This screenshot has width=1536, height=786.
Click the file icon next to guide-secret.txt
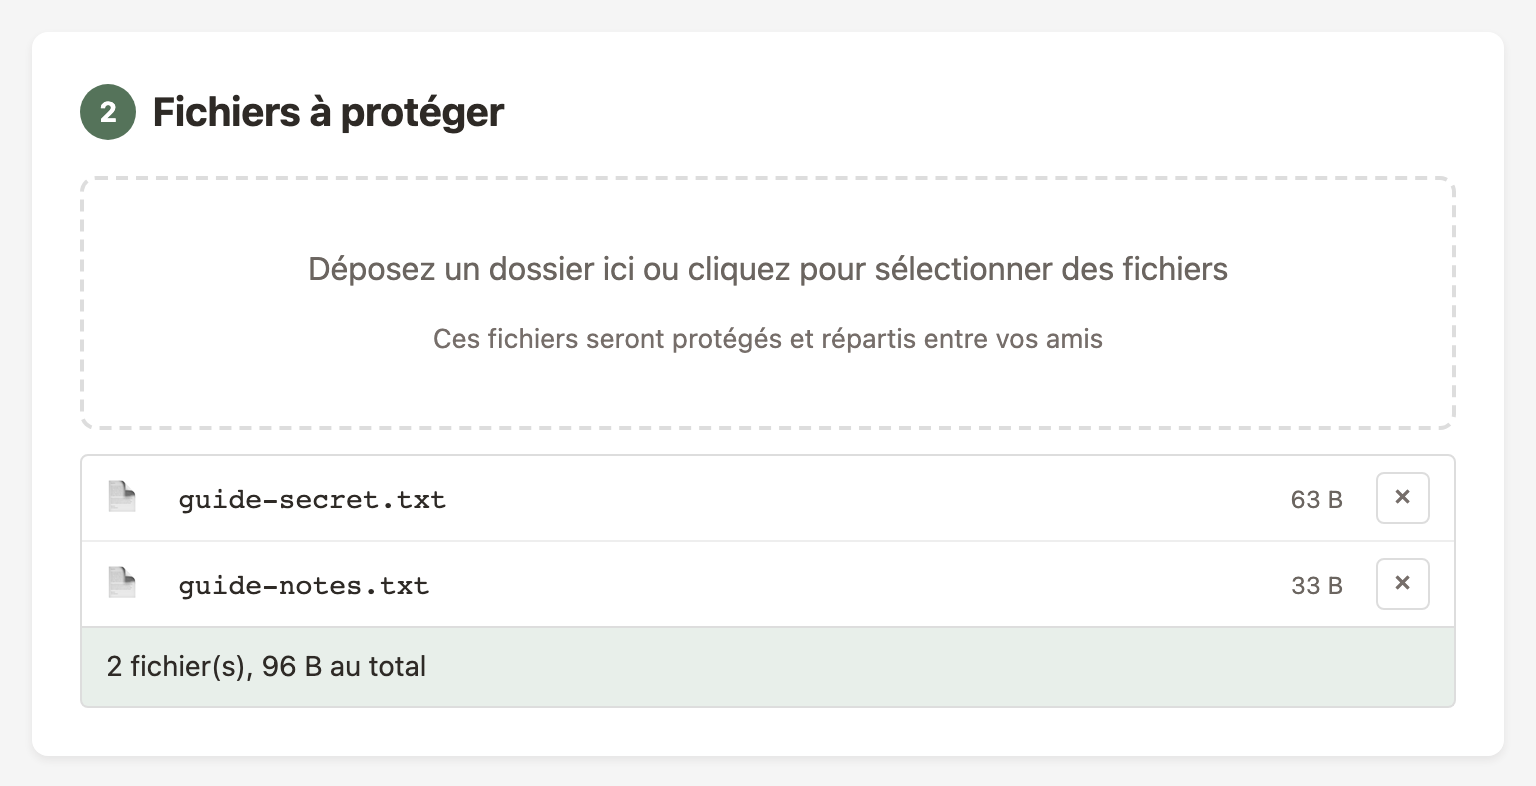coord(121,496)
